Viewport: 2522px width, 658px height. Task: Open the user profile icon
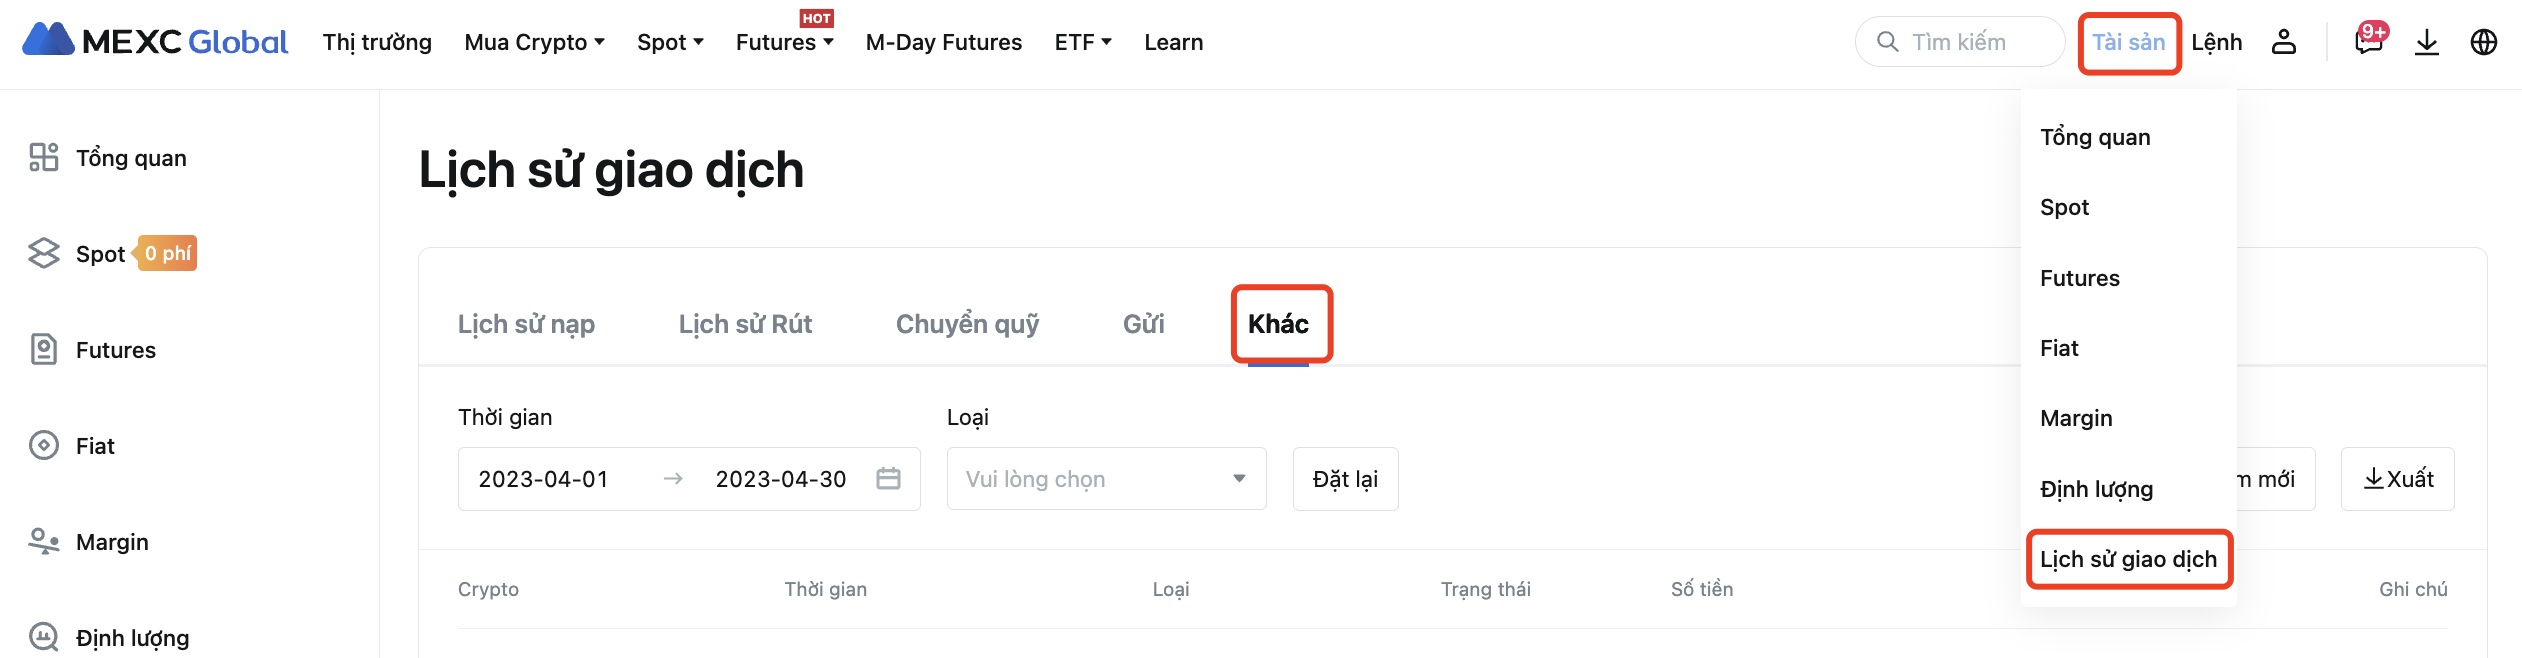click(x=2284, y=42)
